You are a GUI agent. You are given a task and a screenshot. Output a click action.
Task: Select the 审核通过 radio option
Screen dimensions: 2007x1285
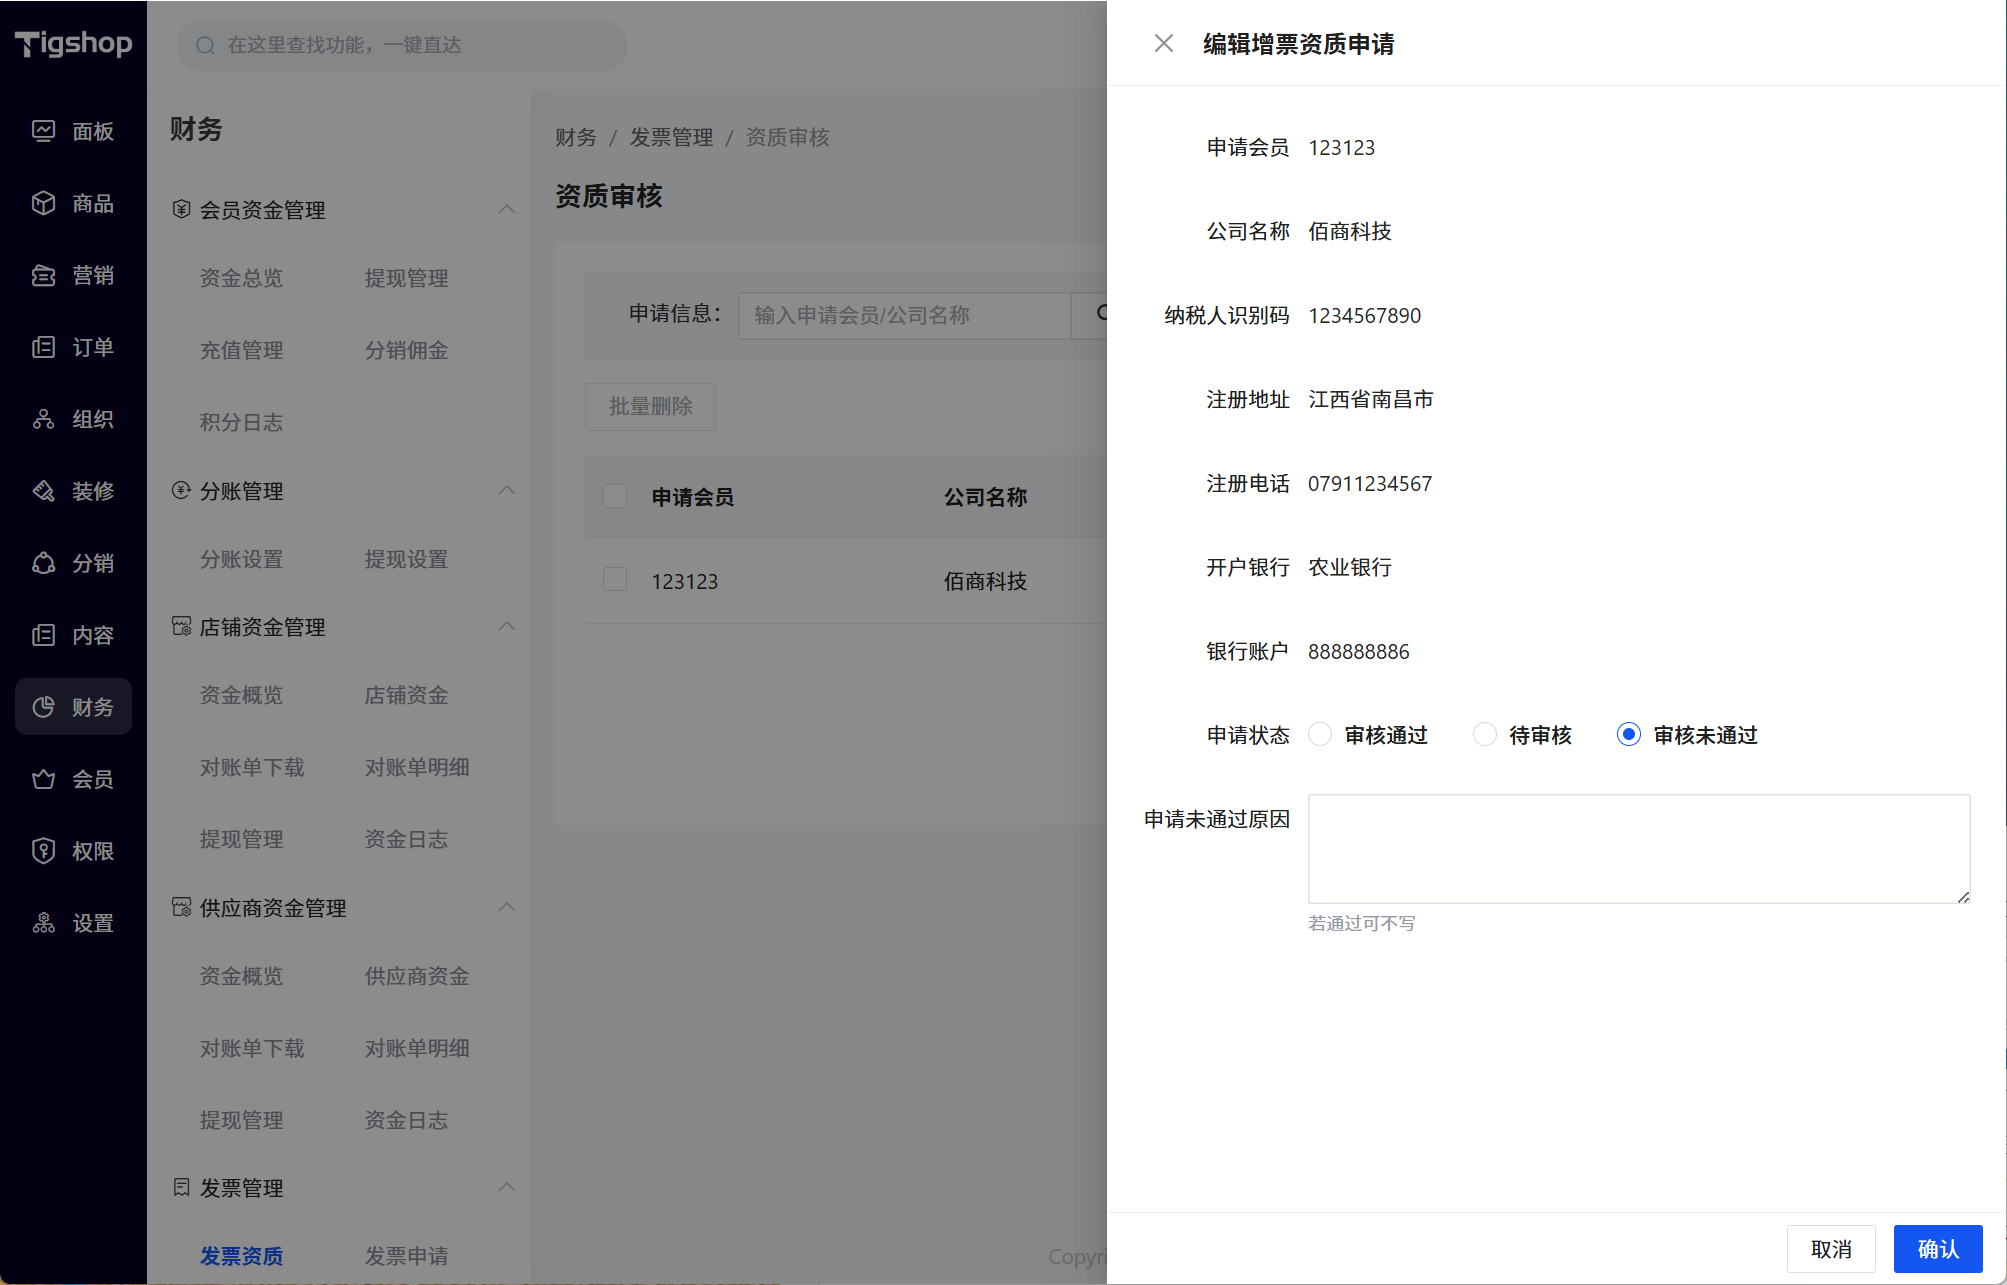click(1320, 735)
